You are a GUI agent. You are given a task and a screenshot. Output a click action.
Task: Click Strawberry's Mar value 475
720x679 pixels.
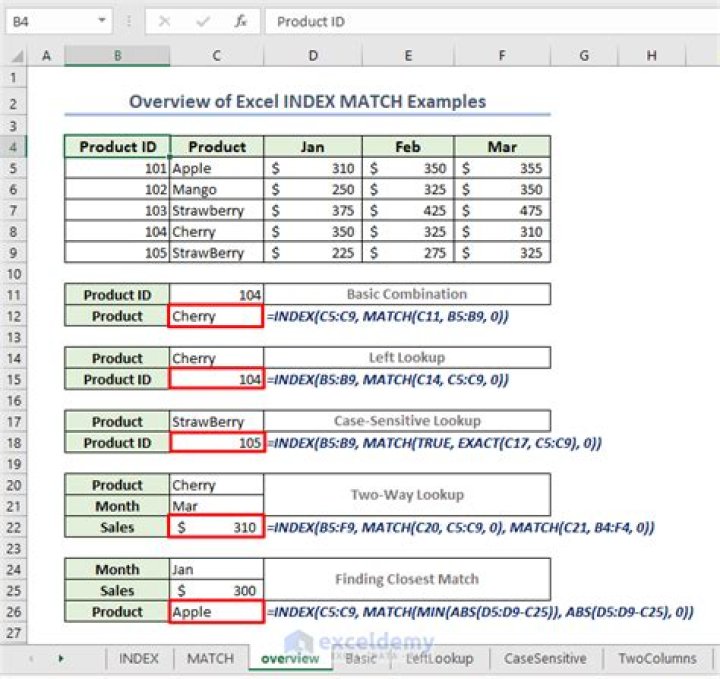pyautogui.click(x=502, y=211)
